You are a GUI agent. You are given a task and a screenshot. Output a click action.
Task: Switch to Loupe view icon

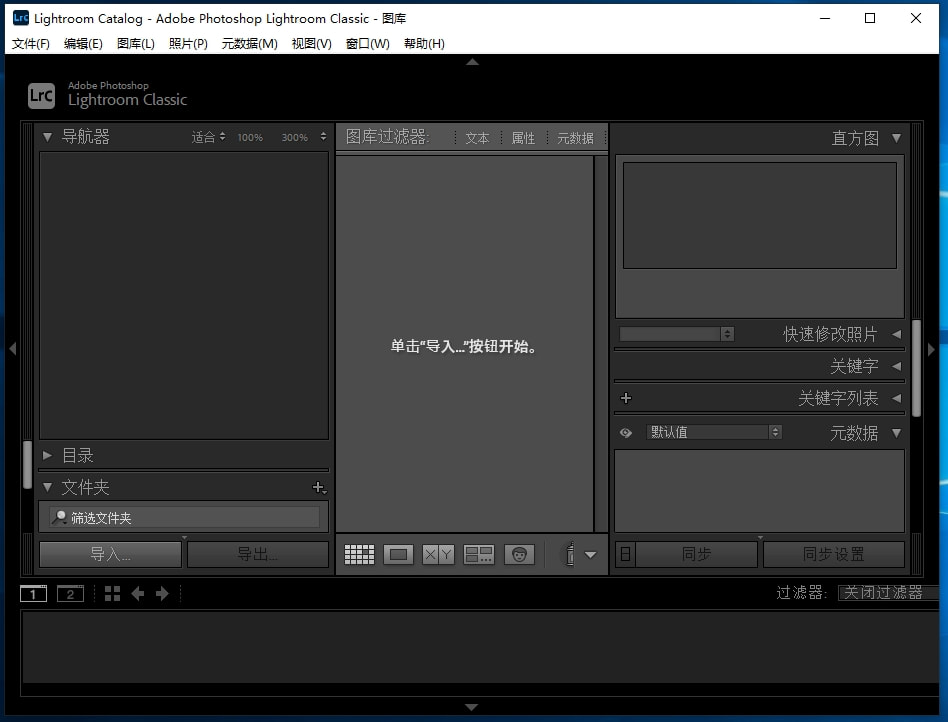point(398,554)
